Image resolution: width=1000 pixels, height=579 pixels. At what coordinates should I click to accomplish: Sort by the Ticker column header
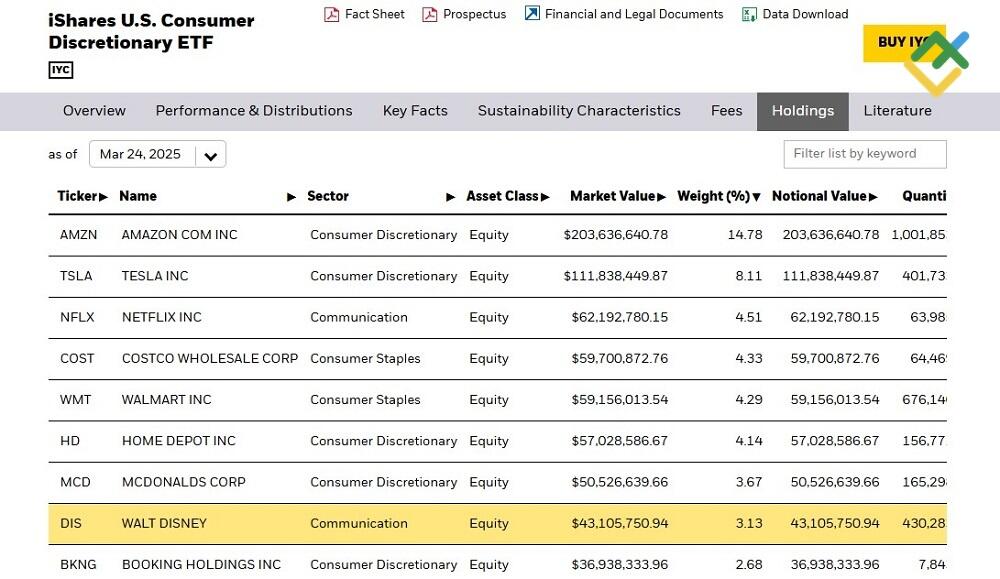(82, 196)
